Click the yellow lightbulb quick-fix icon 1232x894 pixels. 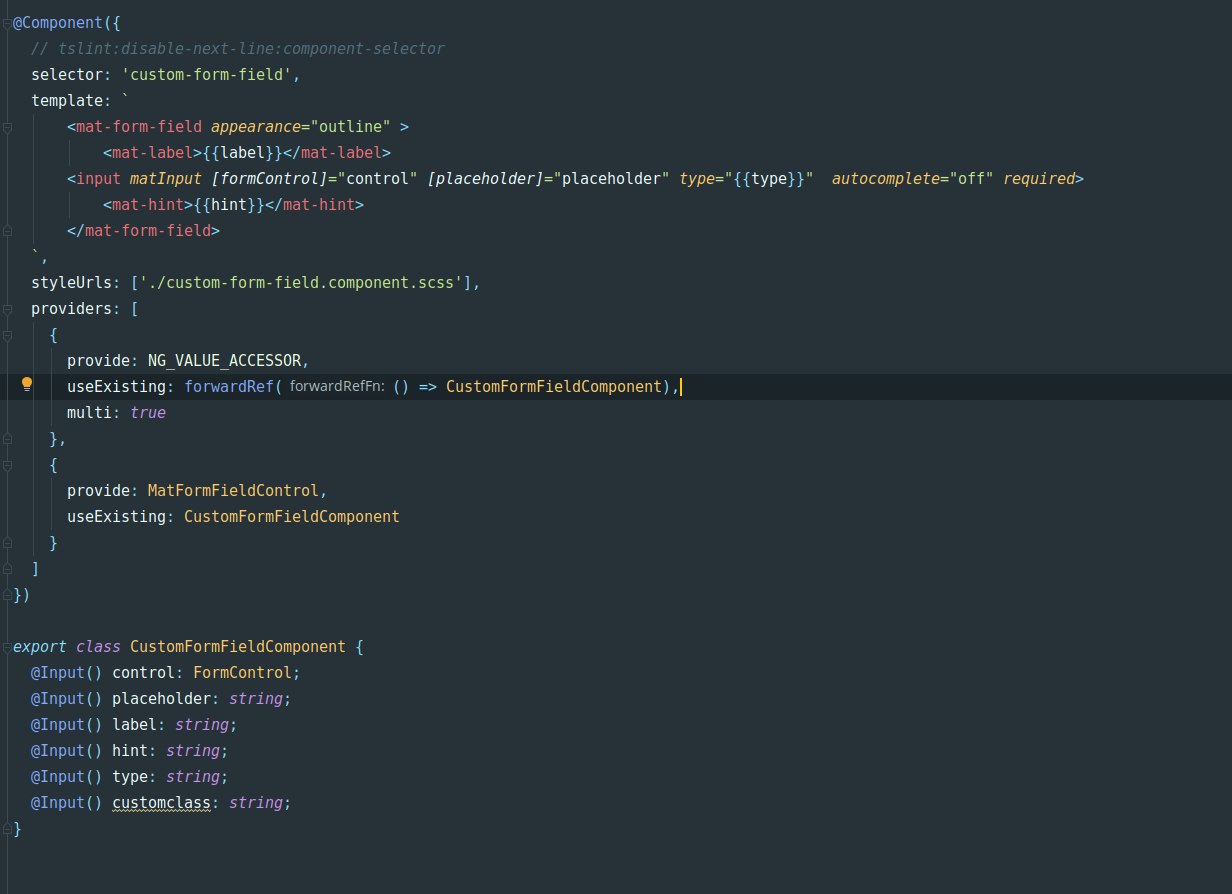click(27, 385)
